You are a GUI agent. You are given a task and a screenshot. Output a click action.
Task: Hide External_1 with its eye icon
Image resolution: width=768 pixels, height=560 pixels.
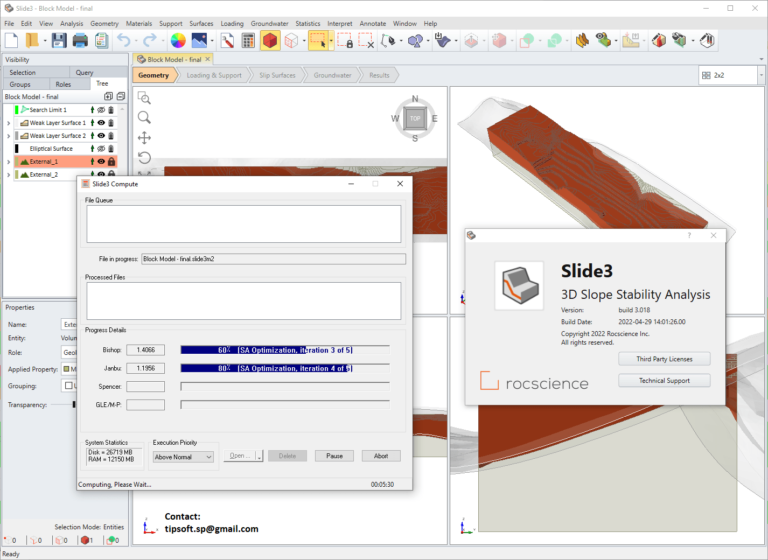101,162
